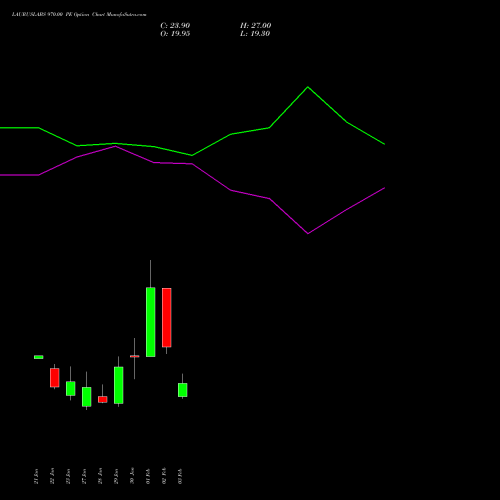Select the small green candle above 03 Feb
Image resolution: width=500 pixels, height=500 pixels.
(183, 390)
